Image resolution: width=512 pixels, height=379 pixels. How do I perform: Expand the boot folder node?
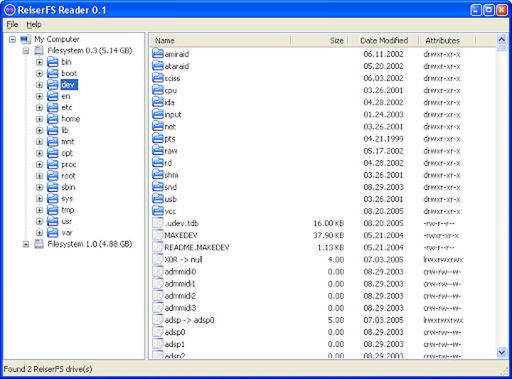click(39, 74)
